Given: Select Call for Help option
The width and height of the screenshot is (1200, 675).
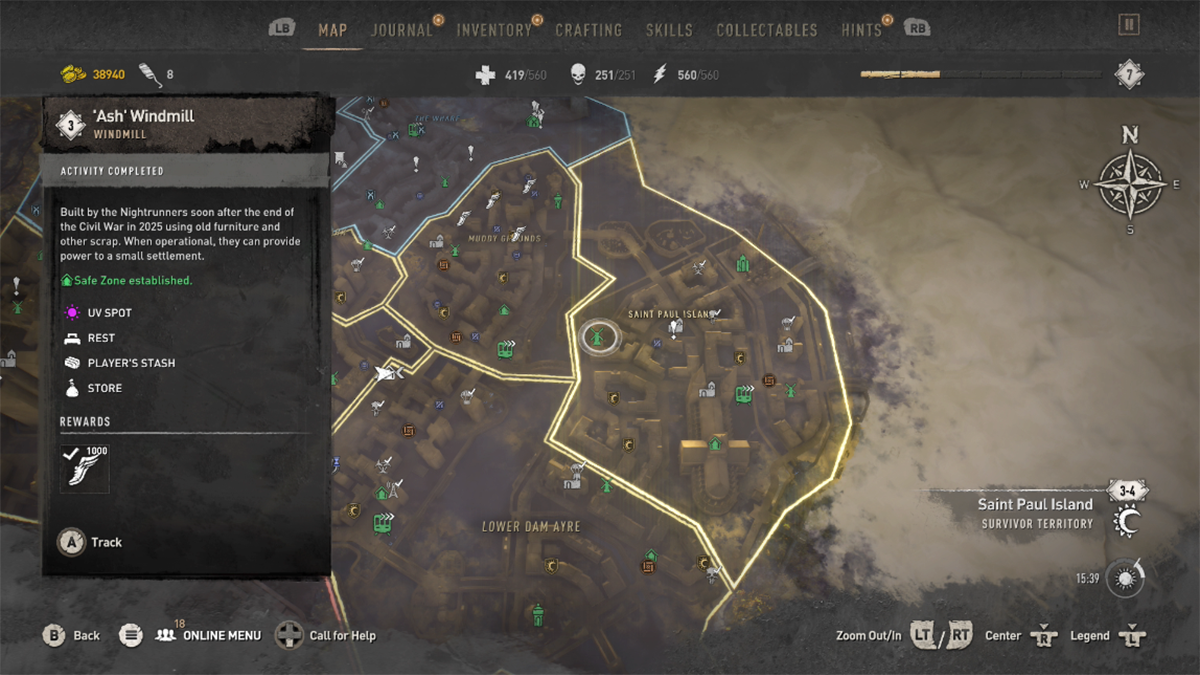Looking at the screenshot, I should coord(326,635).
